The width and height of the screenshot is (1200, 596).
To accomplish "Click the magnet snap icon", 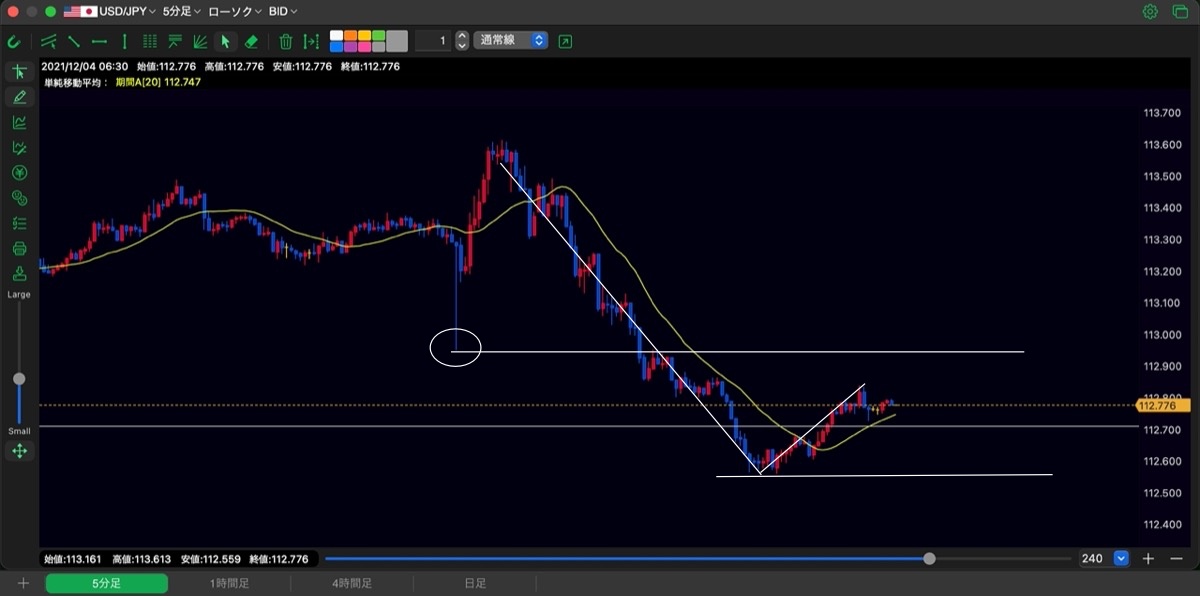I will click(14, 41).
